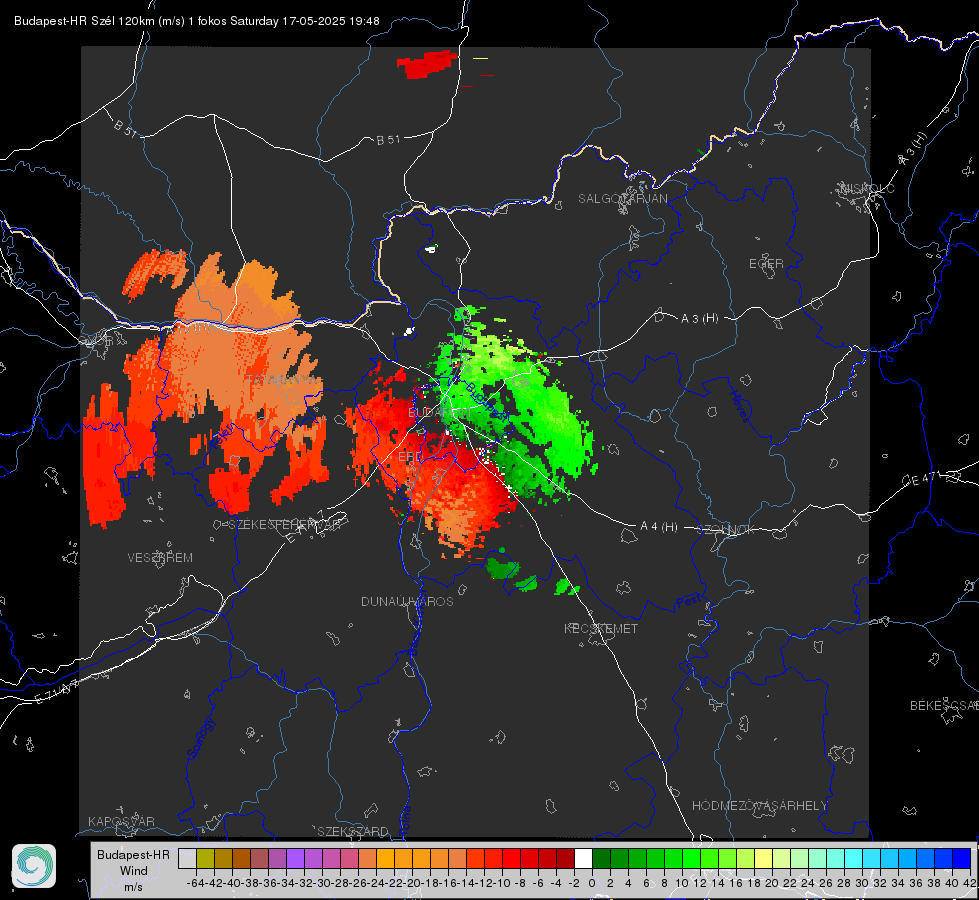Image resolution: width=979 pixels, height=900 pixels.
Task: Click the legend value 42
Action: [970, 883]
